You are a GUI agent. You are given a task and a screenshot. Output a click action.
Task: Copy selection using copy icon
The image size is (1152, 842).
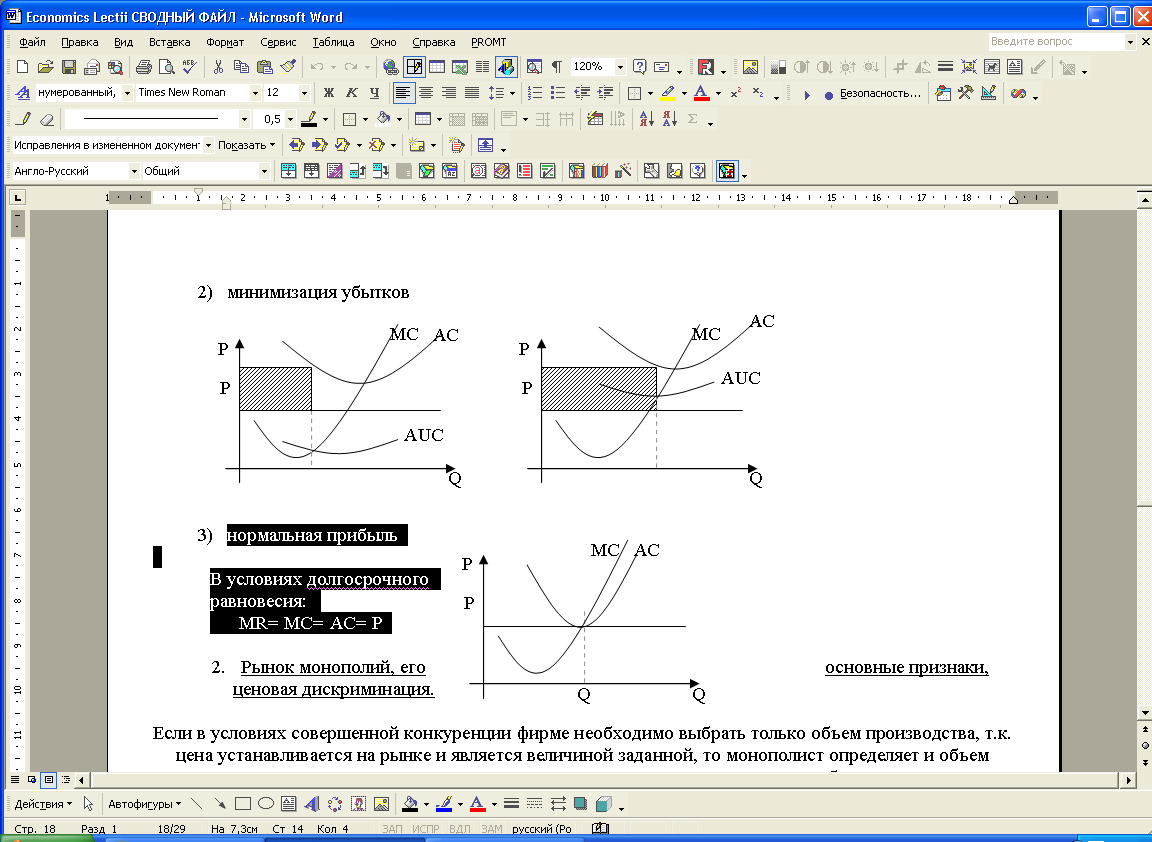coord(241,68)
